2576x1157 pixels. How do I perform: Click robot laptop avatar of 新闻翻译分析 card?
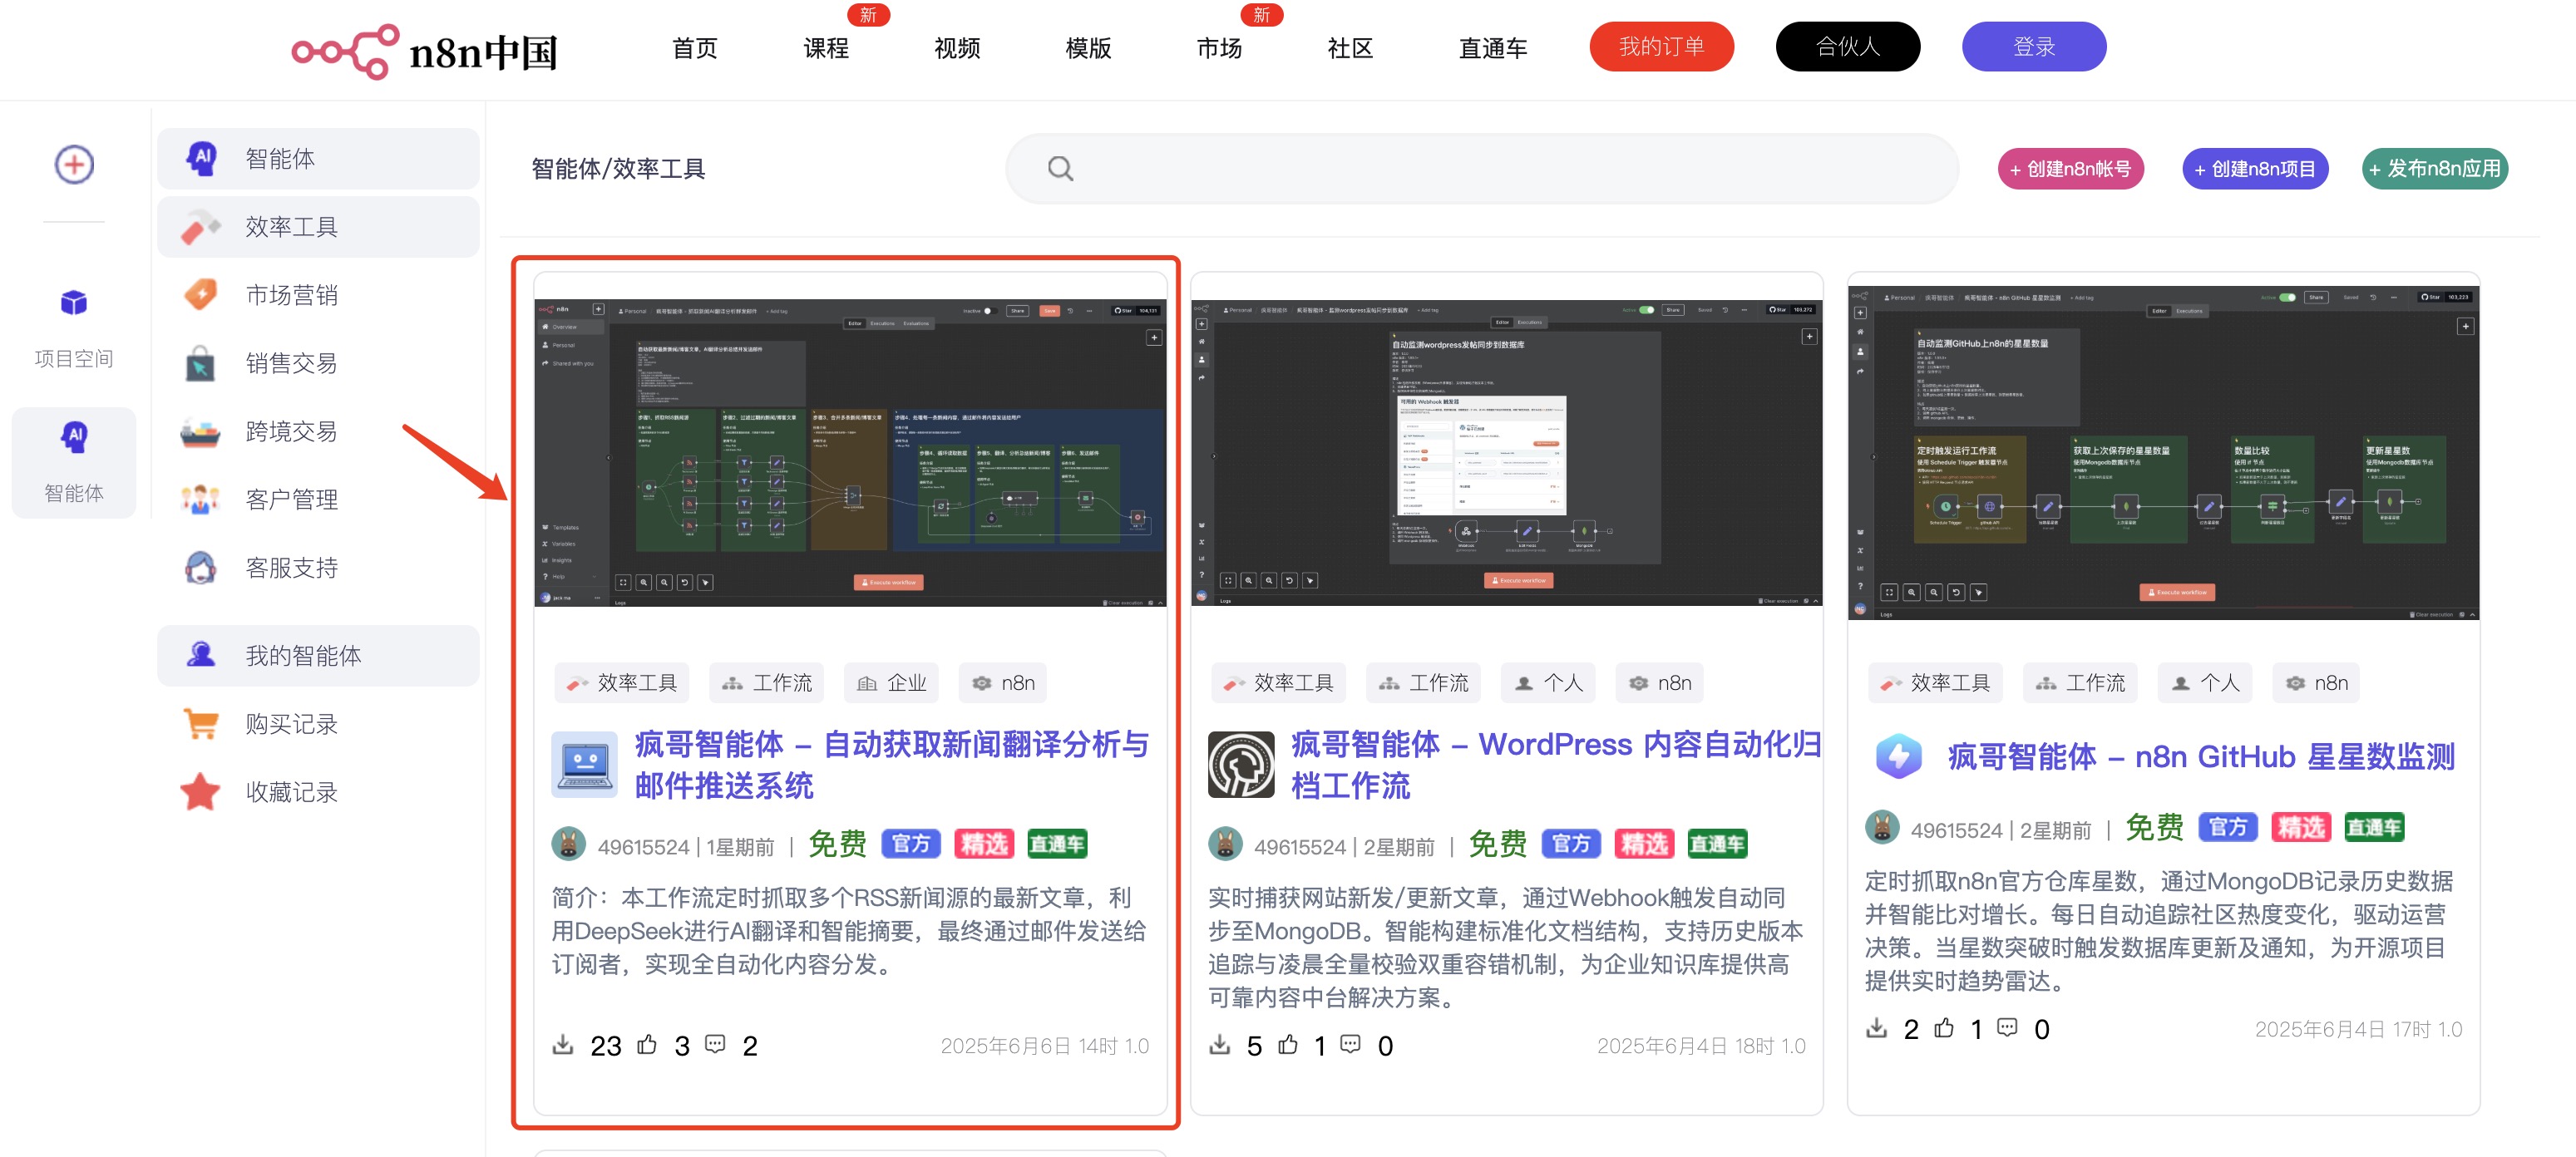point(585,764)
